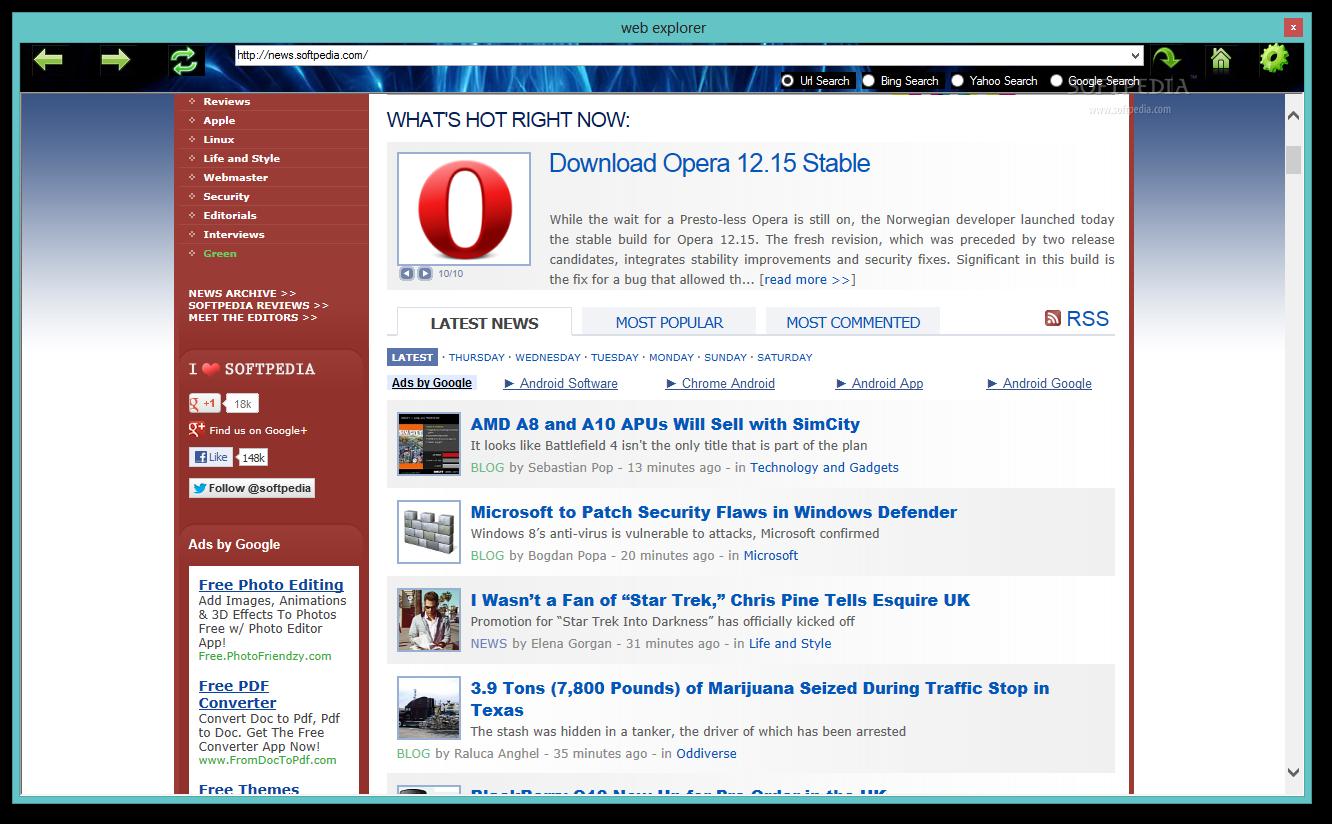Open the home page icon
The height and width of the screenshot is (824, 1332).
pyautogui.click(x=1220, y=59)
